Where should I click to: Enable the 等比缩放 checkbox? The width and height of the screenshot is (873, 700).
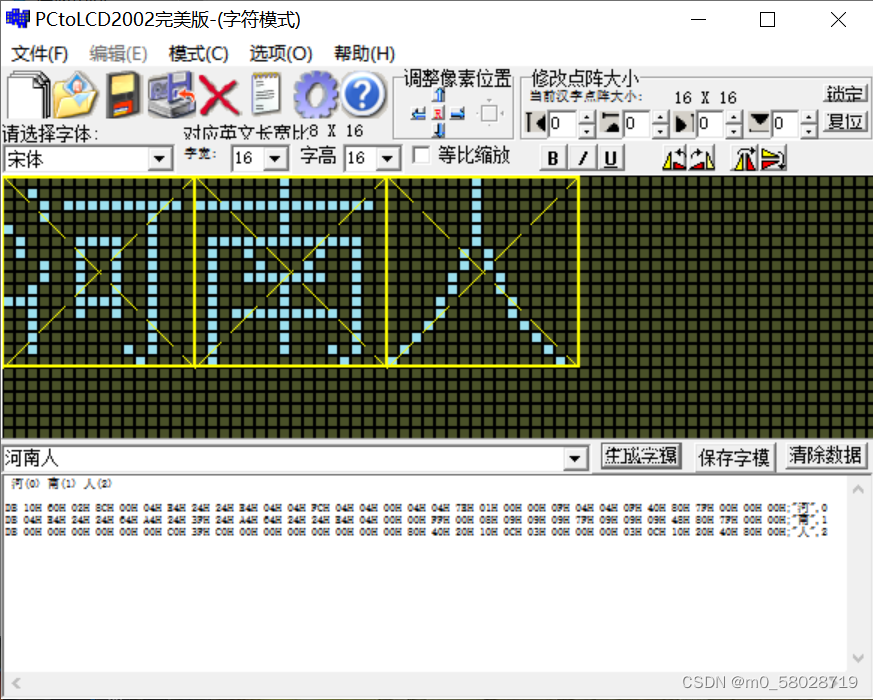(x=420, y=156)
